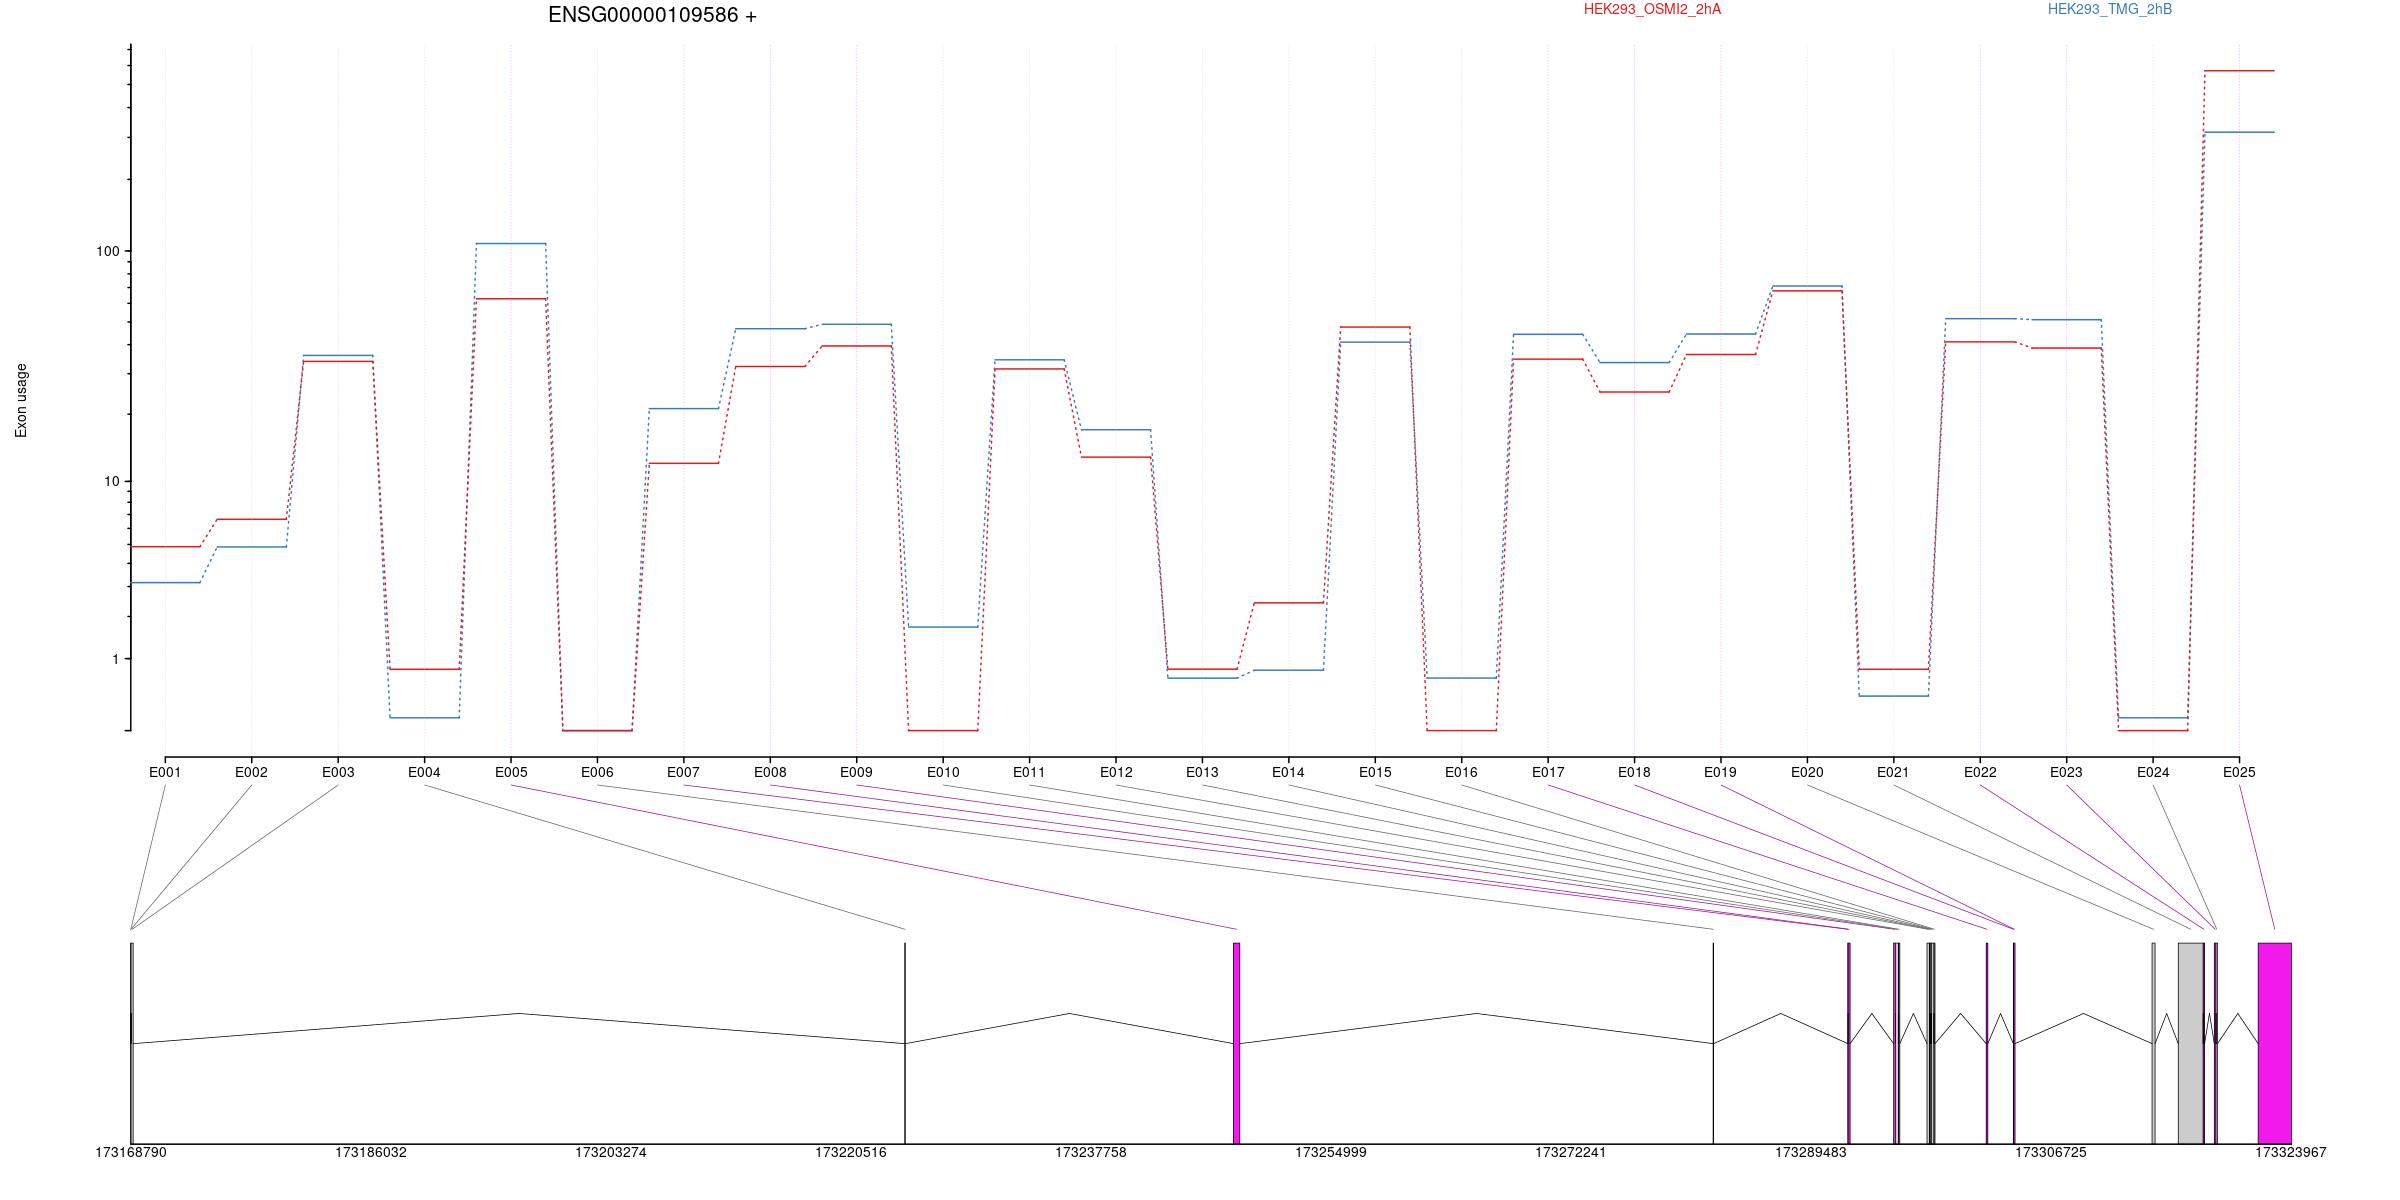This screenshot has height=1200, width=2400.
Task: Click exon label E012
Action: [x=1116, y=772]
